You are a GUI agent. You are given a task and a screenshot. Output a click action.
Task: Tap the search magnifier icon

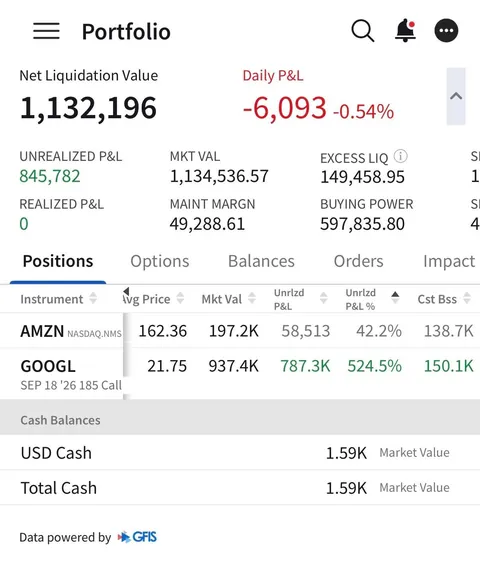tap(362, 31)
